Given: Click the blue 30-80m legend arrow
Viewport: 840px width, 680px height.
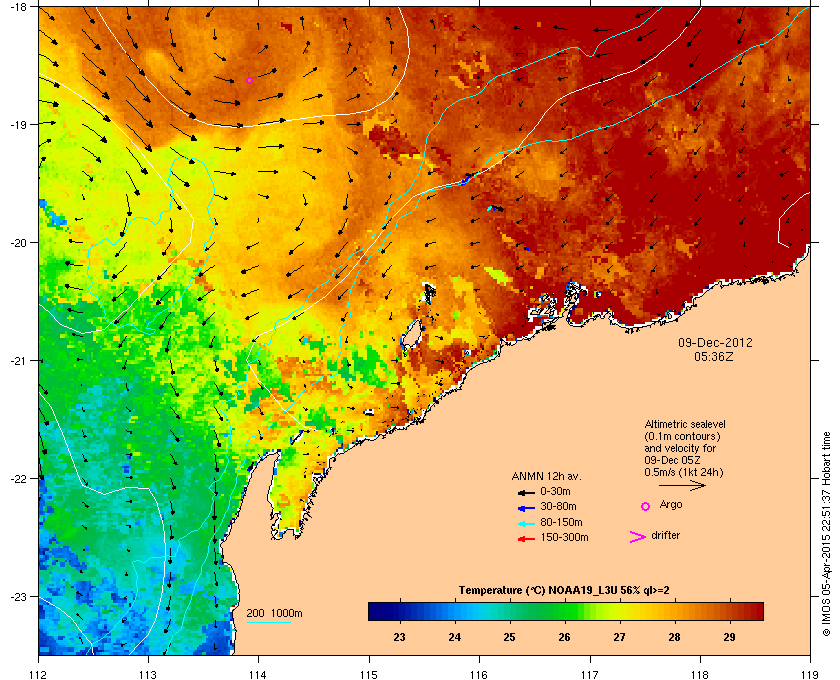Looking at the screenshot, I should pos(526,508).
